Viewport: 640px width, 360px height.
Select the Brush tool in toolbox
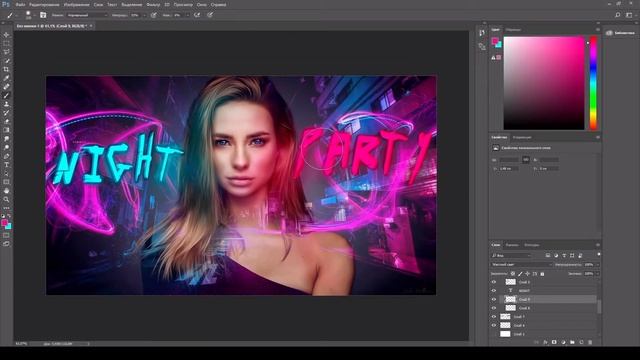(x=6, y=96)
